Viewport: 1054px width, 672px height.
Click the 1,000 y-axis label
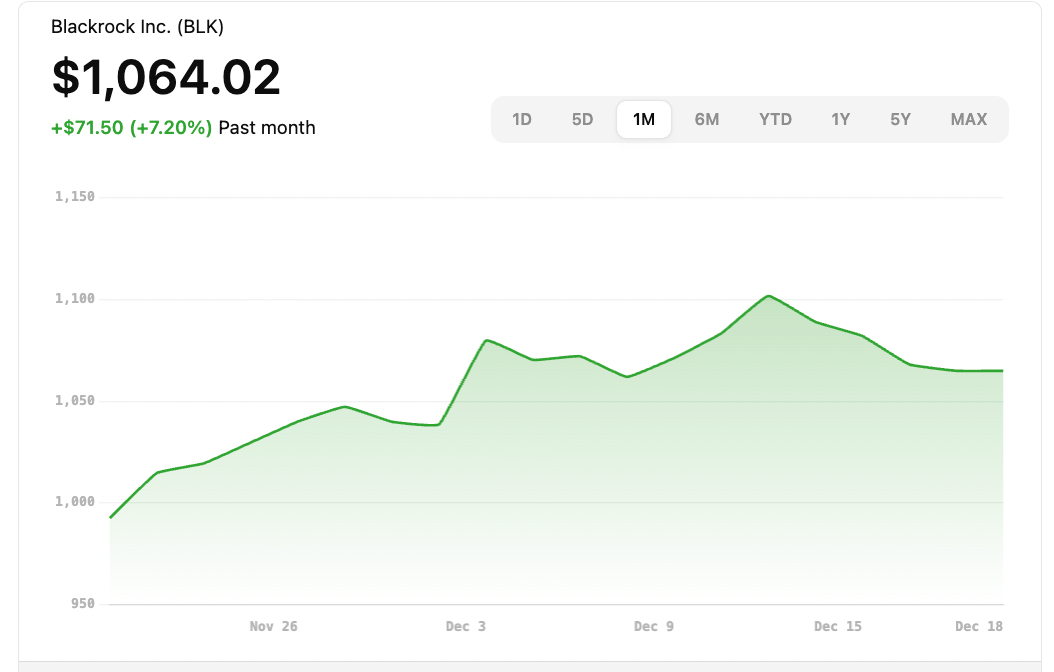75,502
